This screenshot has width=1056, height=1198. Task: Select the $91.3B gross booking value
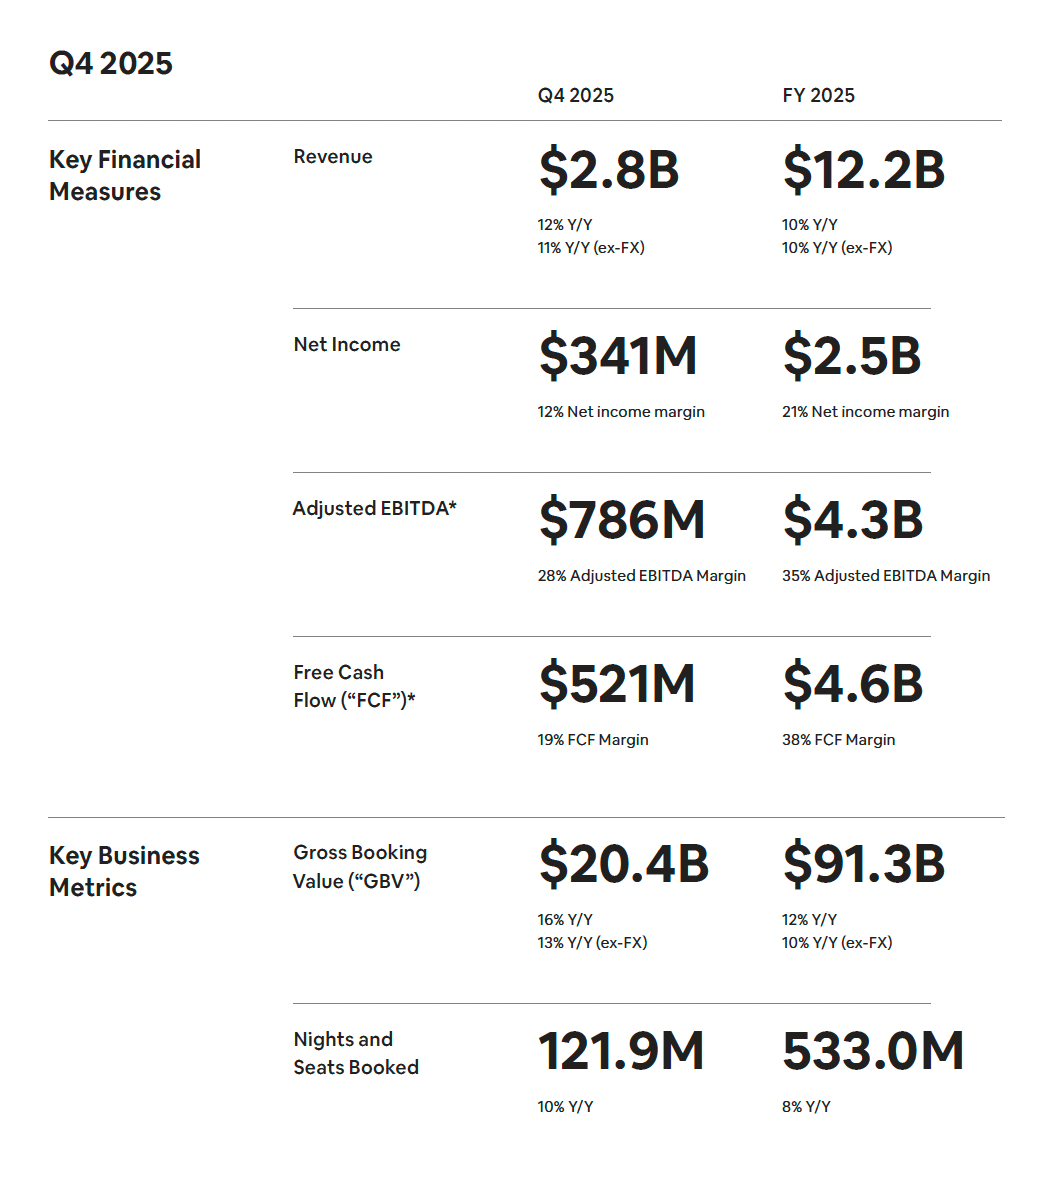[x=863, y=864]
